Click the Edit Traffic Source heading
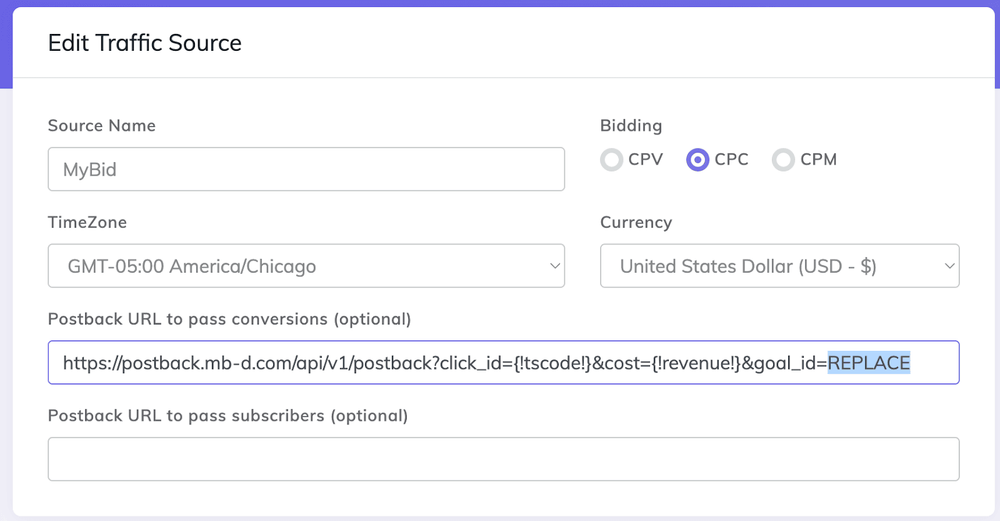Screen dimensions: 1000x521 [145, 43]
